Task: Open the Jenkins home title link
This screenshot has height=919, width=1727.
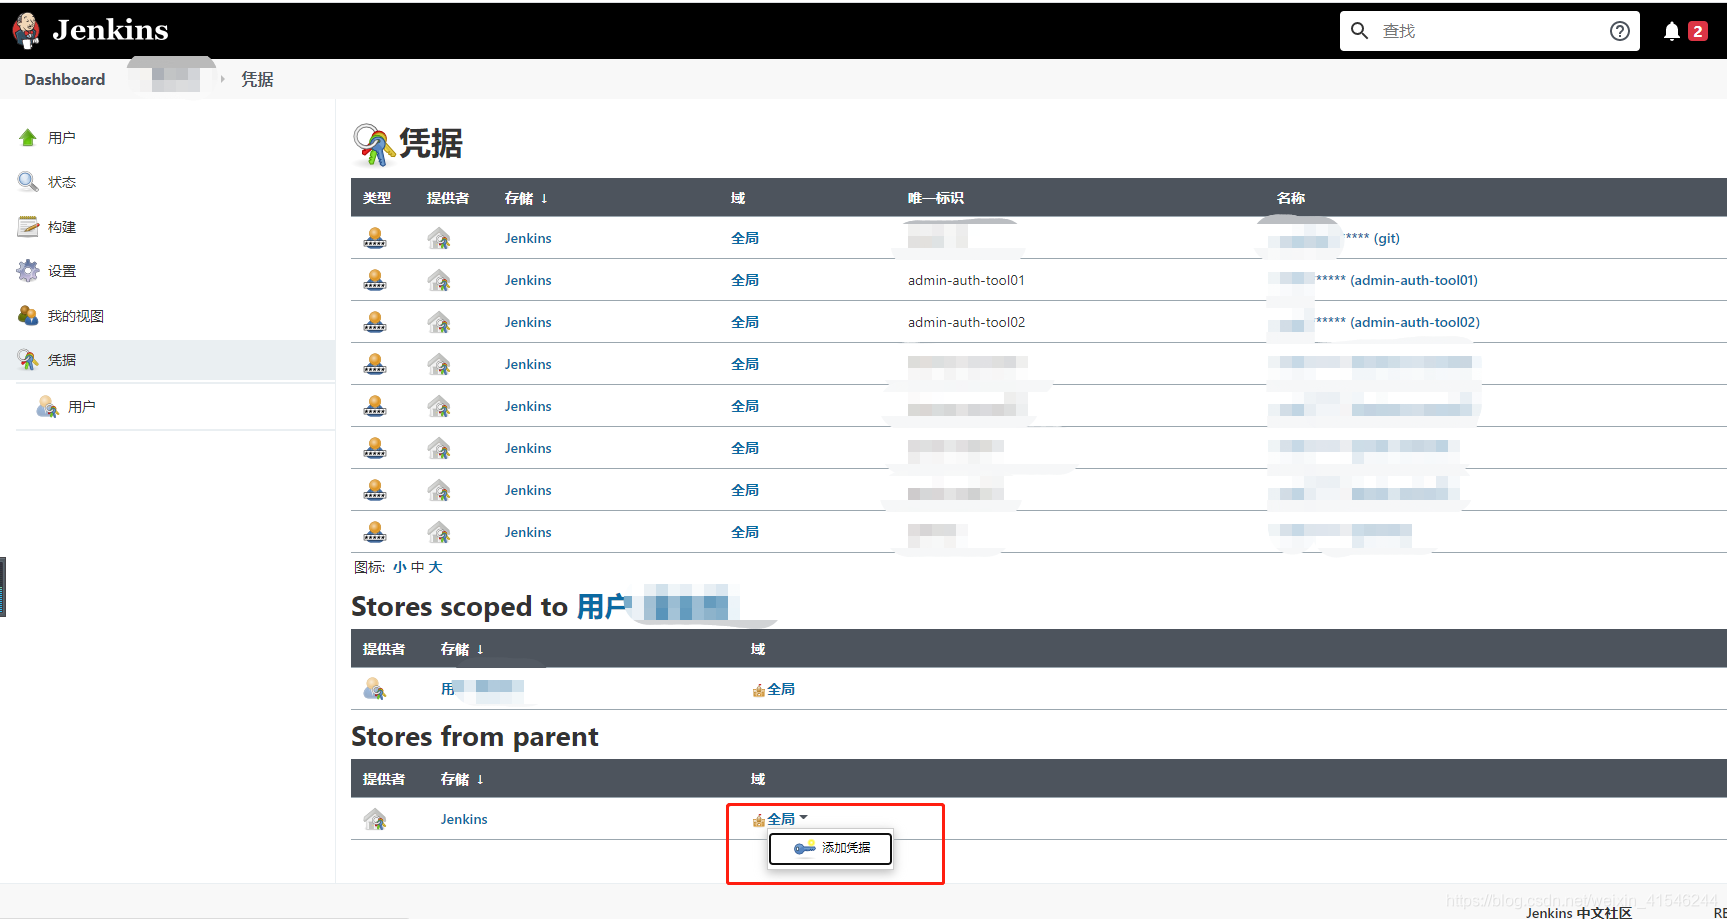Action: [x=110, y=30]
